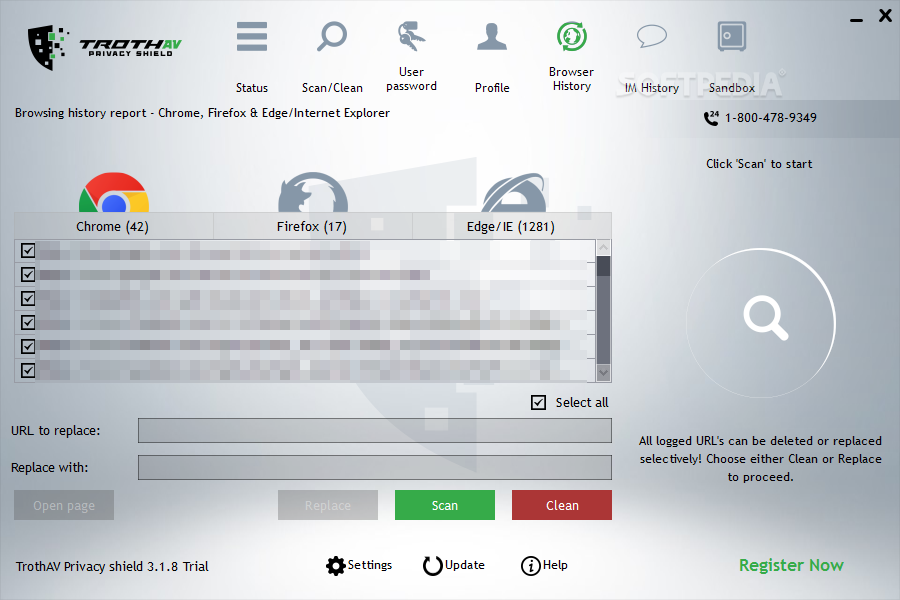
Task: Open User password keys icon
Action: (411, 36)
